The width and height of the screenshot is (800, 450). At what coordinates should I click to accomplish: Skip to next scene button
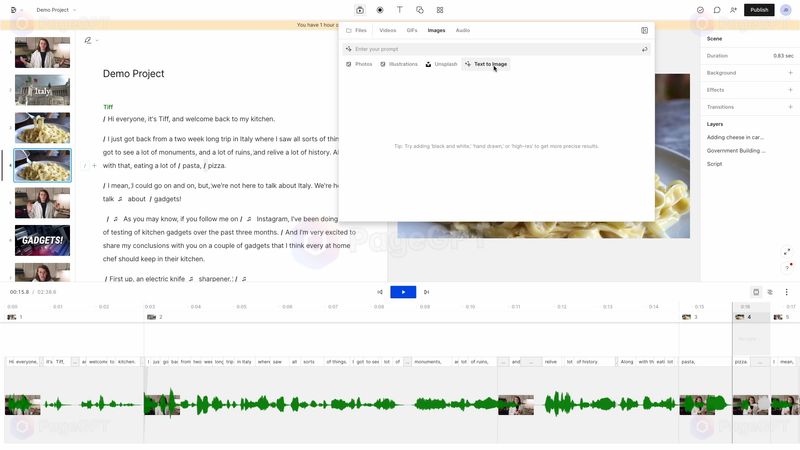427,292
